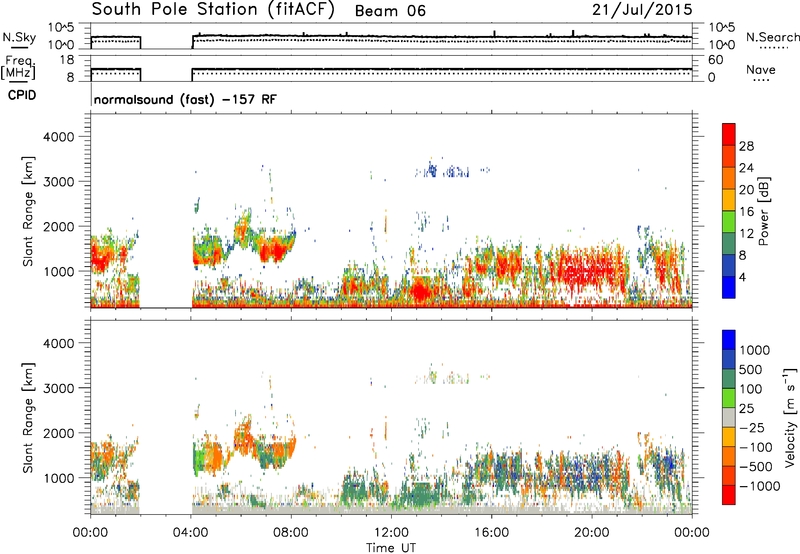Viewport: 800px width, 554px height.
Task: Select the '20:00' time tick label
Action: [x=591, y=533]
